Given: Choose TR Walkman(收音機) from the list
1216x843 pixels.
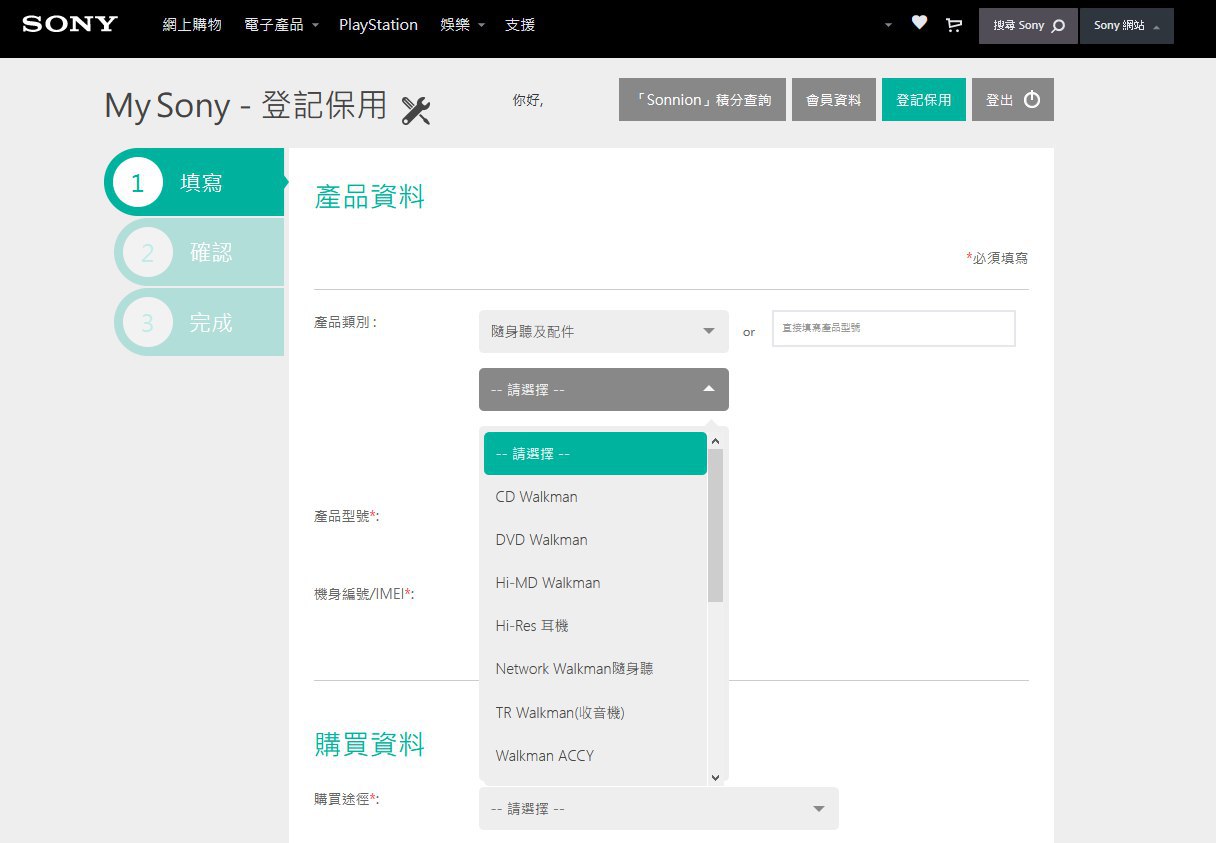Looking at the screenshot, I should coord(595,713).
